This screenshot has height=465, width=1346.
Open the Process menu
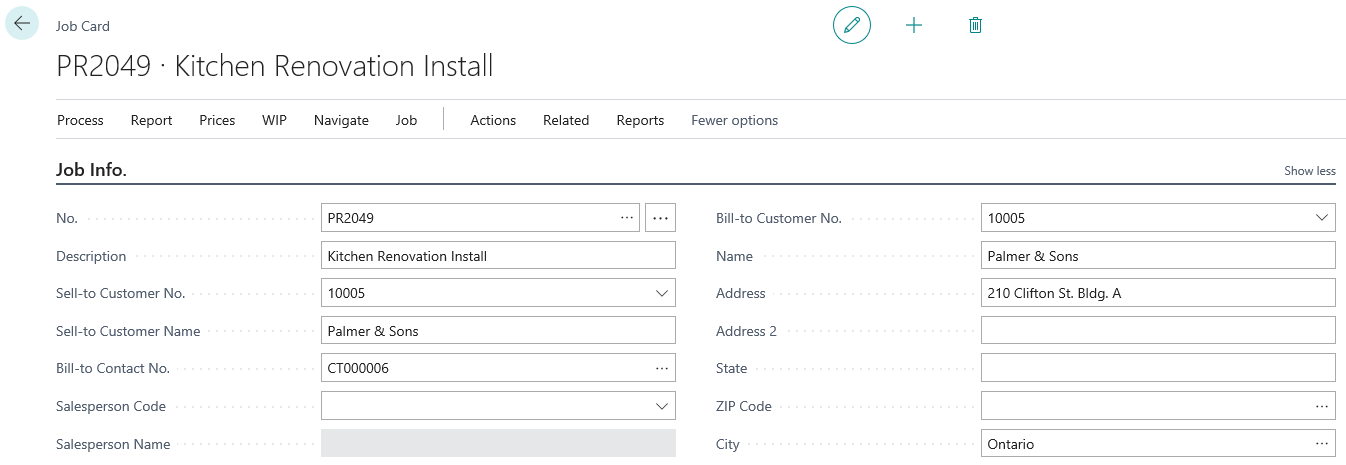tap(80, 120)
